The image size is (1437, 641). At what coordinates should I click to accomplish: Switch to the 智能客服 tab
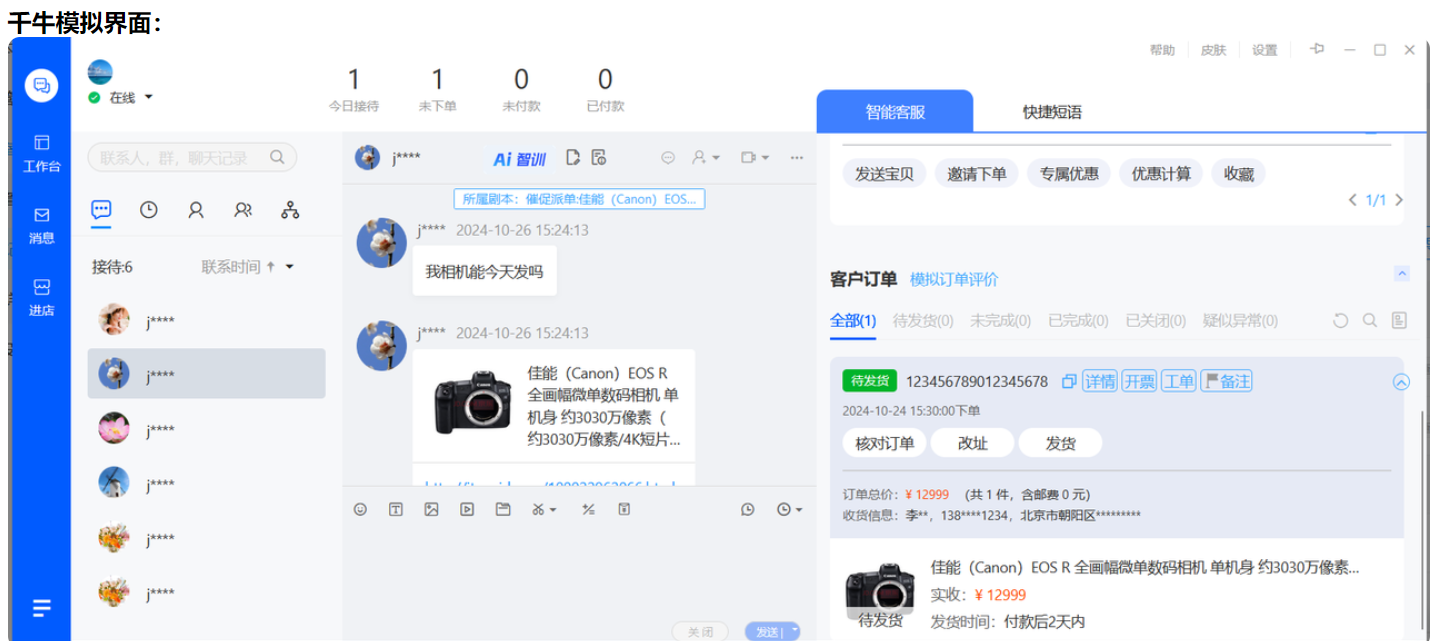point(895,112)
